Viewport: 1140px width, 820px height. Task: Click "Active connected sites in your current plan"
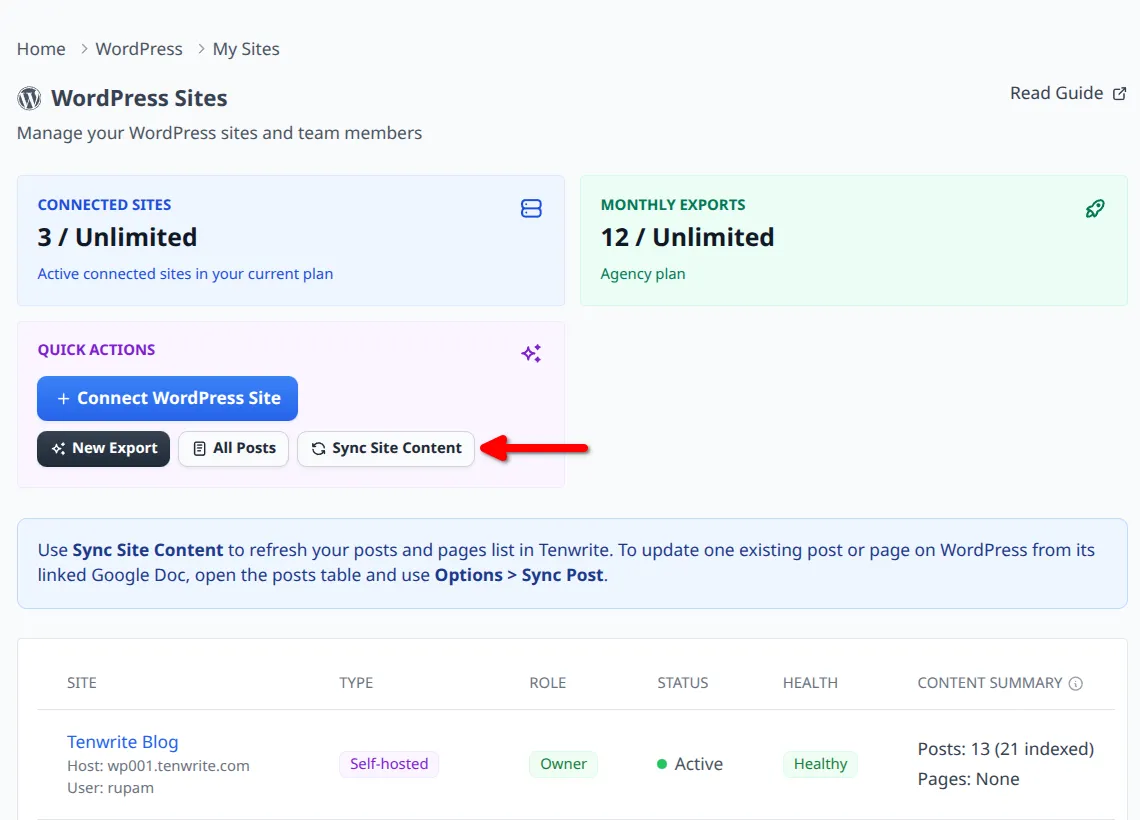[x=185, y=274]
